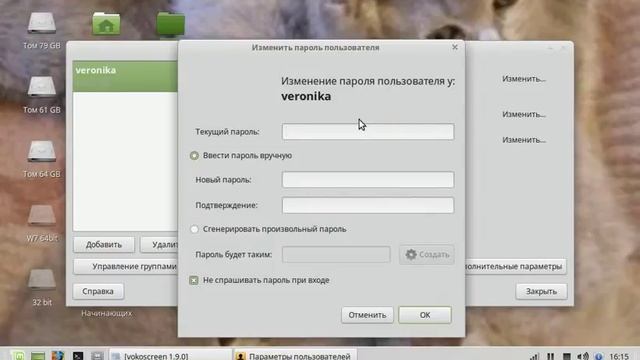Open the Том 79 GB drive icon

tap(42, 23)
